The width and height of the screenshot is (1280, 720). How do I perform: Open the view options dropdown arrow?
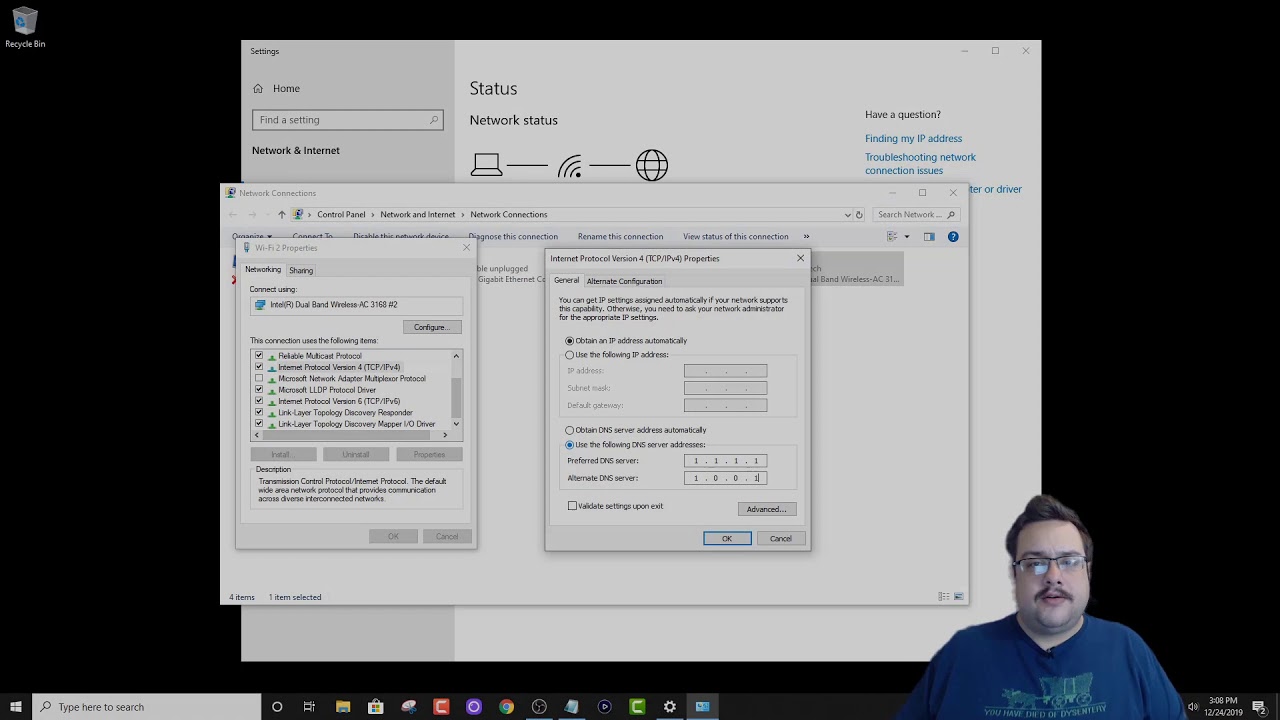coord(907,237)
